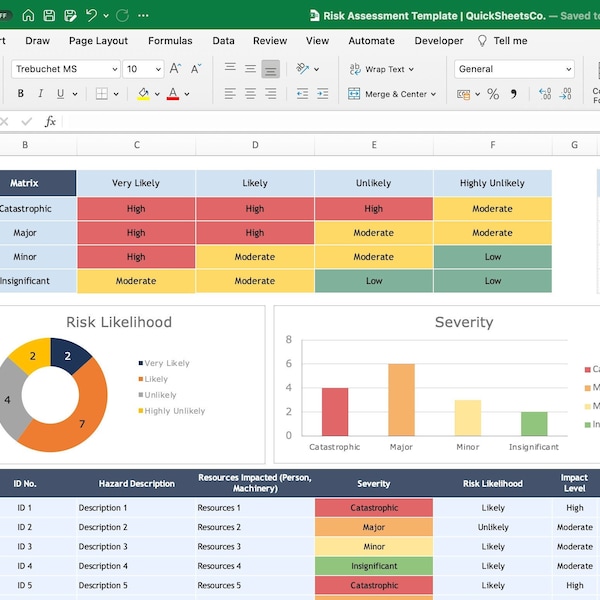Open Merge & Center dropdown arrow

(x=434, y=94)
